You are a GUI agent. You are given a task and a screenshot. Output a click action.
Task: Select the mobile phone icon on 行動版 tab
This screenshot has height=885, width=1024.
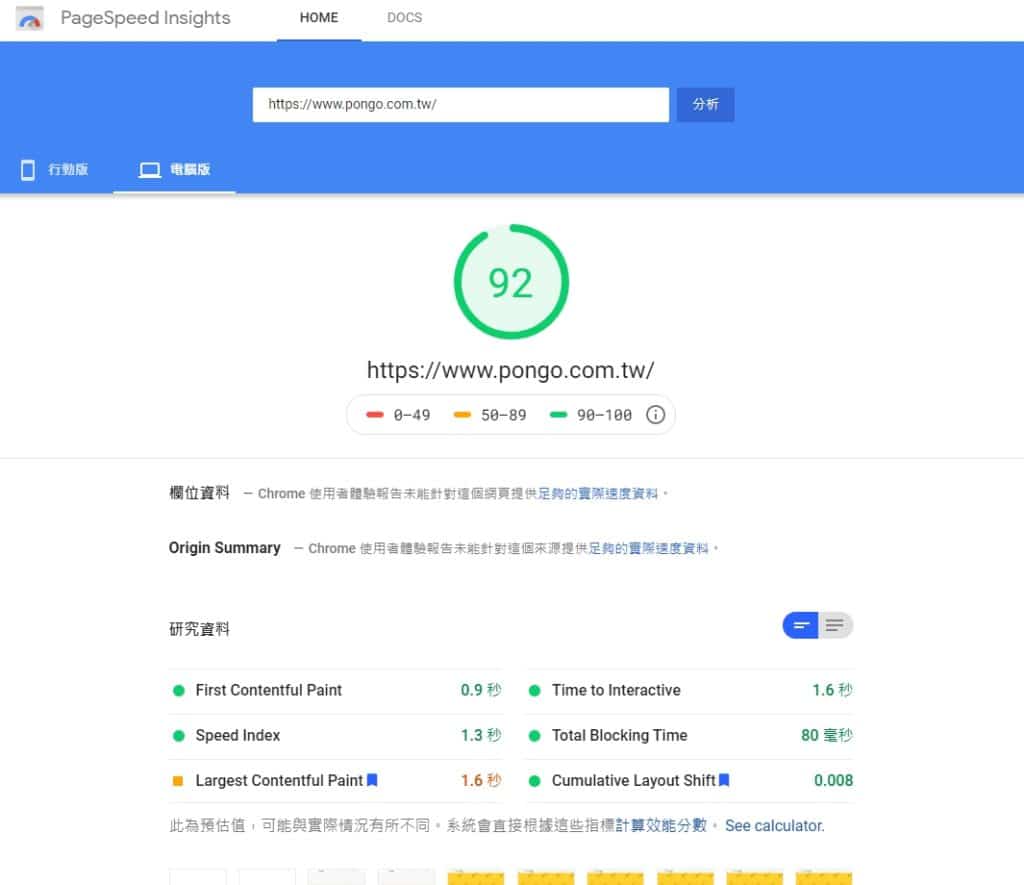(27, 169)
